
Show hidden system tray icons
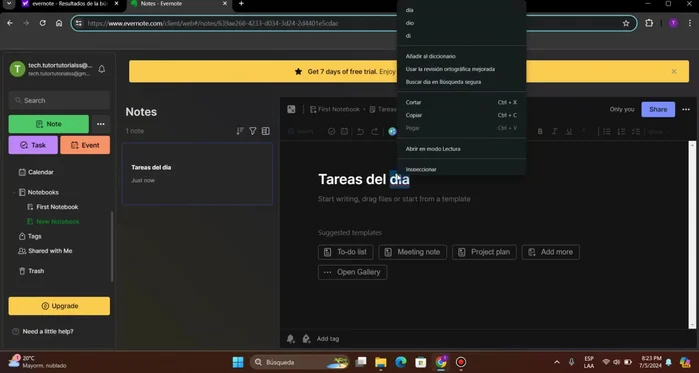point(556,362)
